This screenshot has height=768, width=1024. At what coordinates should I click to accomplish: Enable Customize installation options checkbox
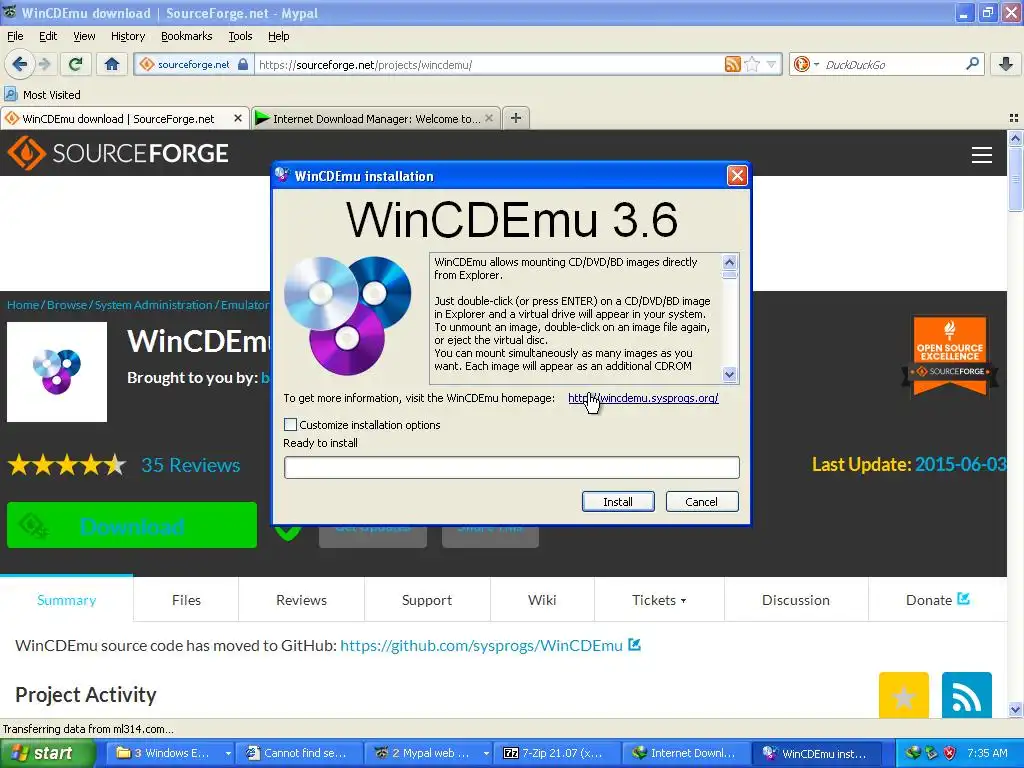coord(291,424)
